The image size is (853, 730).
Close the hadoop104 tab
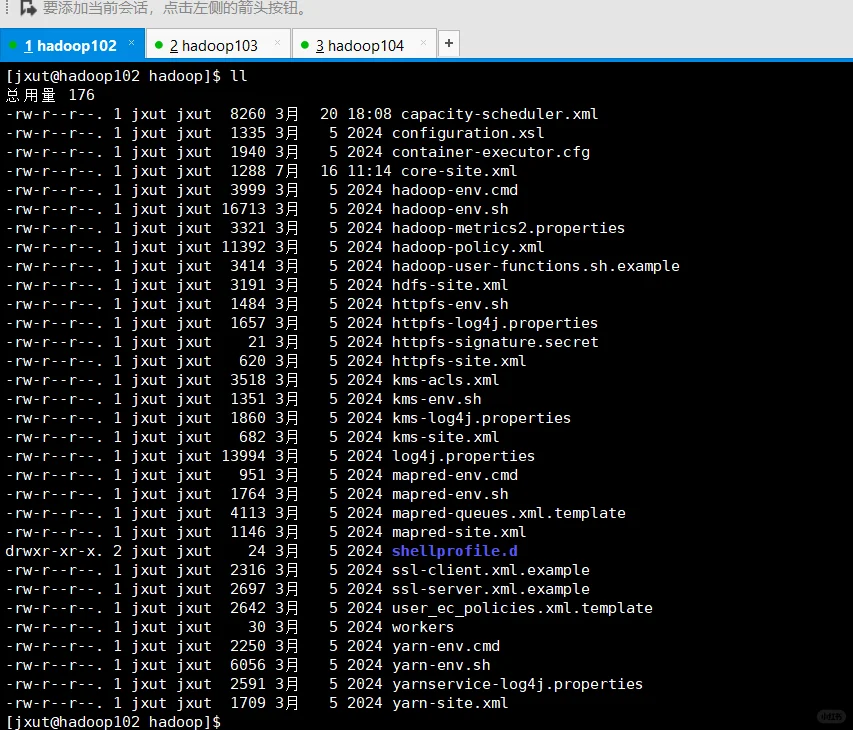tap(423, 43)
